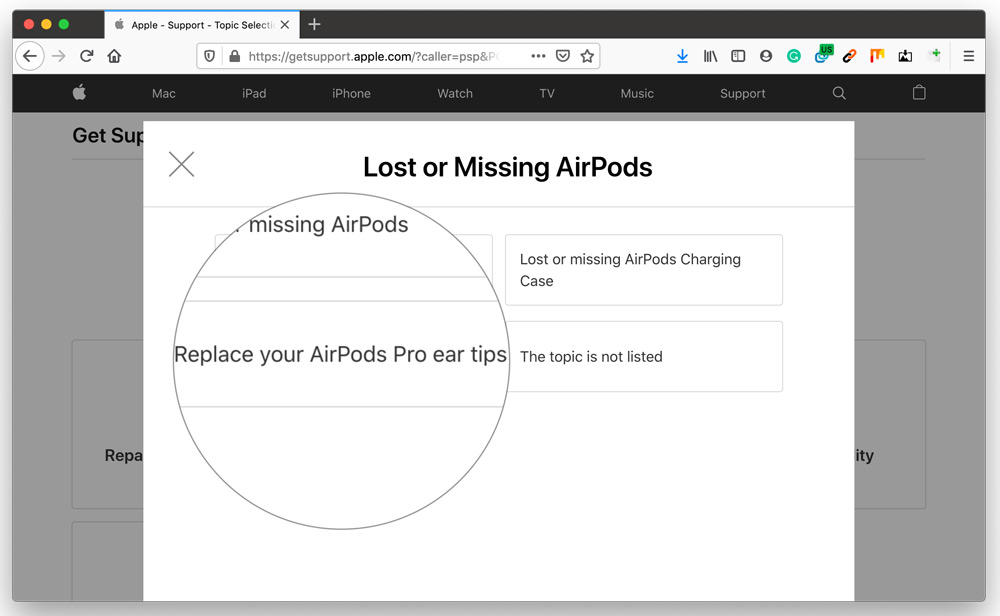Select Support in the Apple navigation
The height and width of the screenshot is (616, 1000).
[x=742, y=93]
